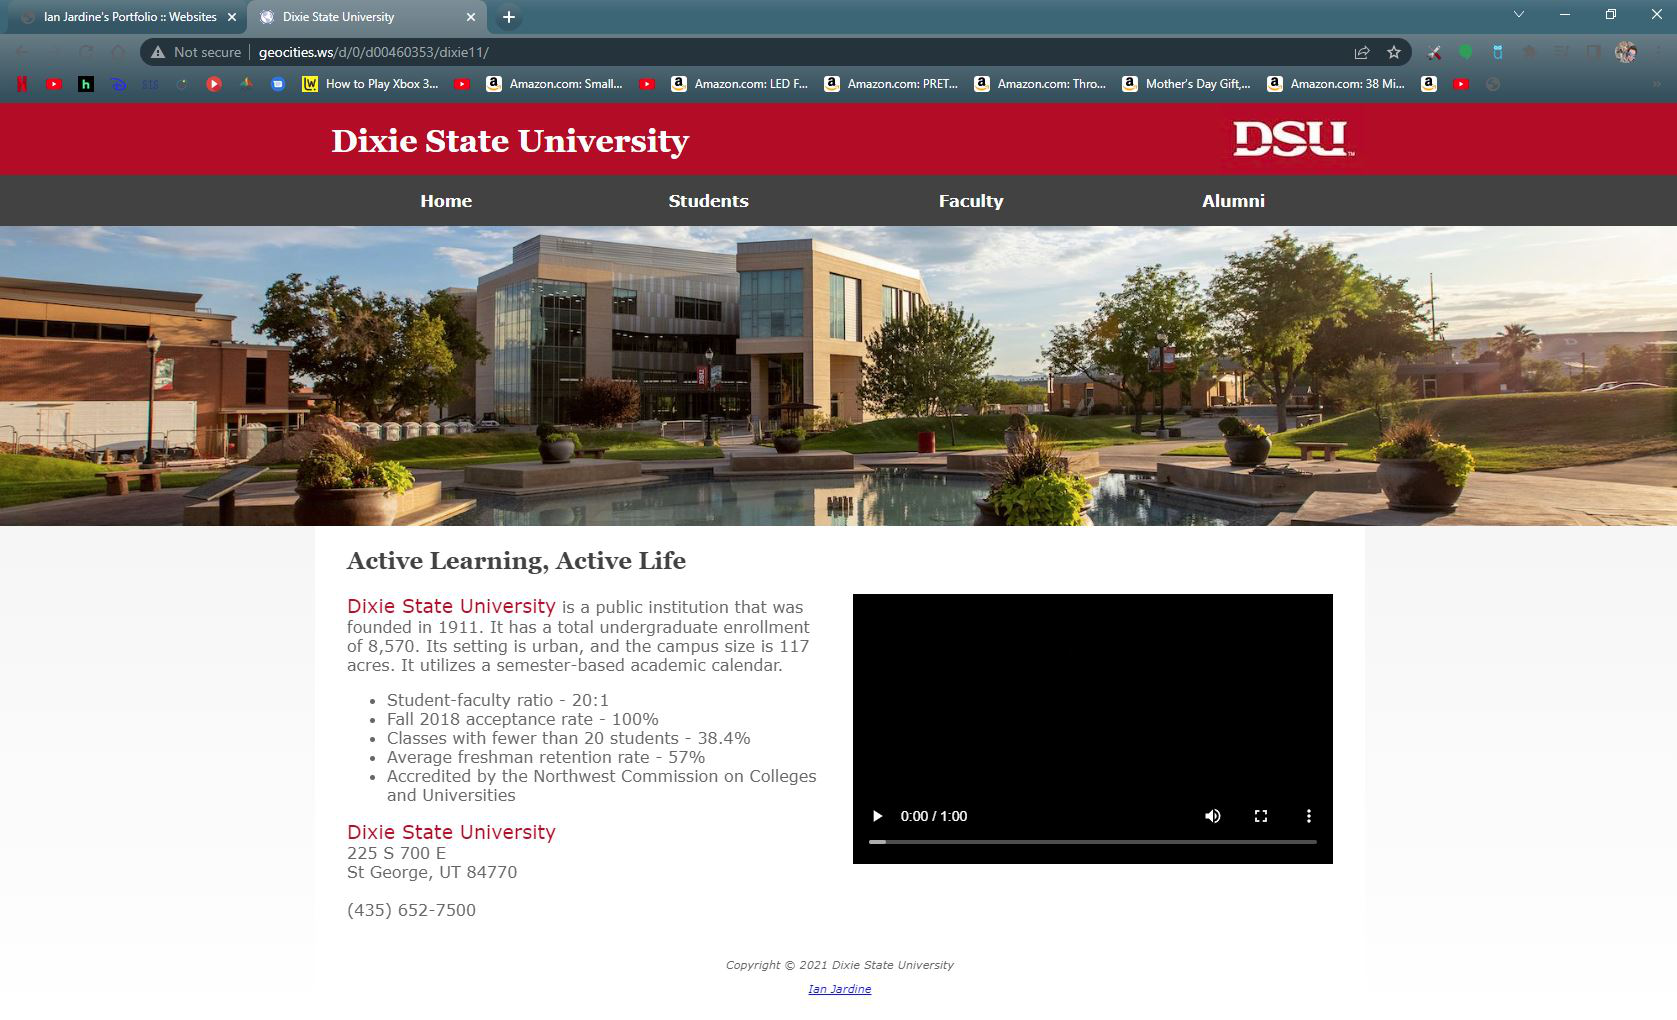Click the 'Dixie State University' page header title
1677x1020 pixels.
click(x=510, y=141)
